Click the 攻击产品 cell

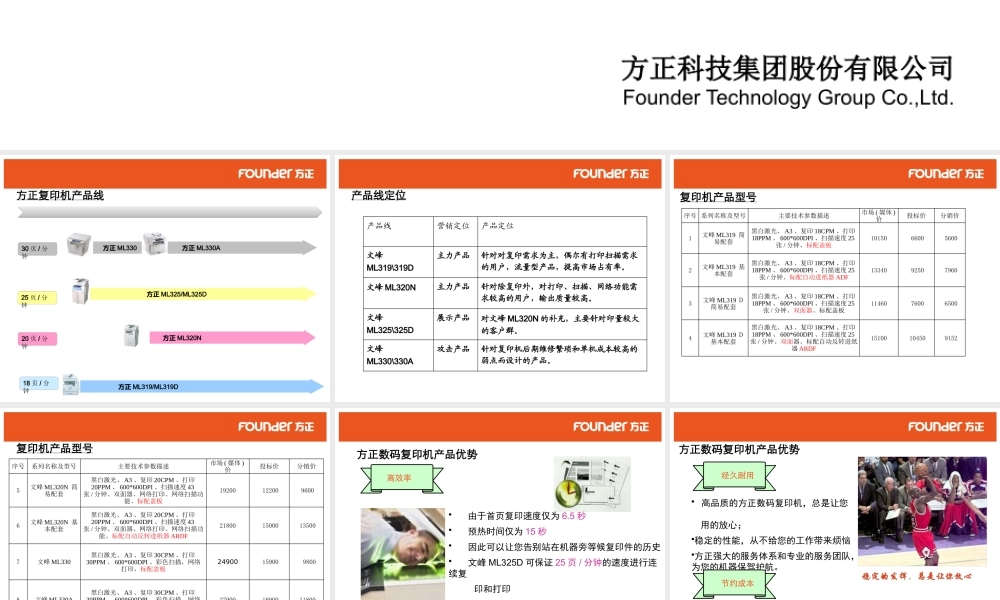[455, 355]
